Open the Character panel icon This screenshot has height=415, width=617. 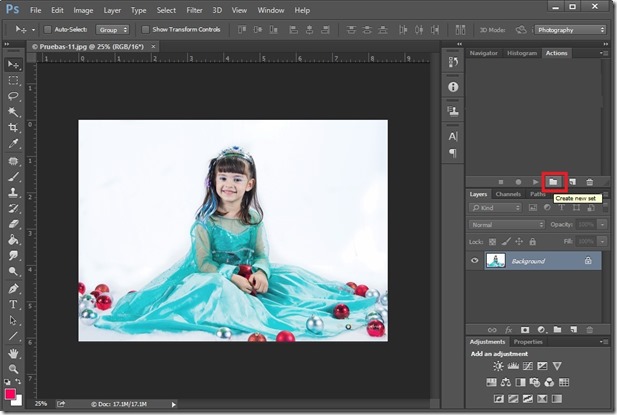click(x=453, y=136)
